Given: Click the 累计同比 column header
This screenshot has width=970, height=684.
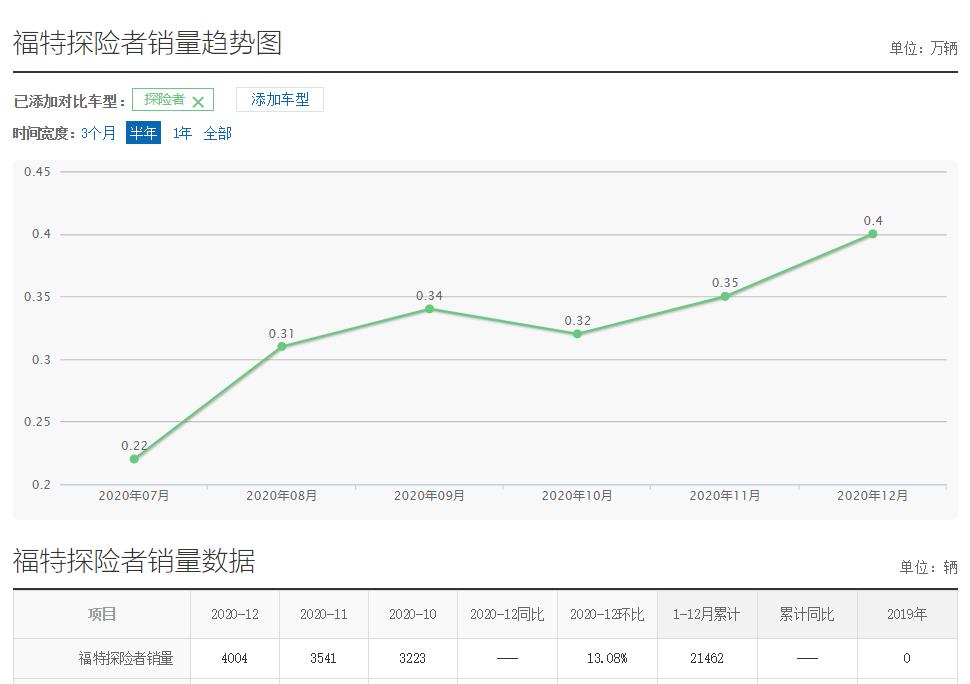Looking at the screenshot, I should tap(807, 614).
